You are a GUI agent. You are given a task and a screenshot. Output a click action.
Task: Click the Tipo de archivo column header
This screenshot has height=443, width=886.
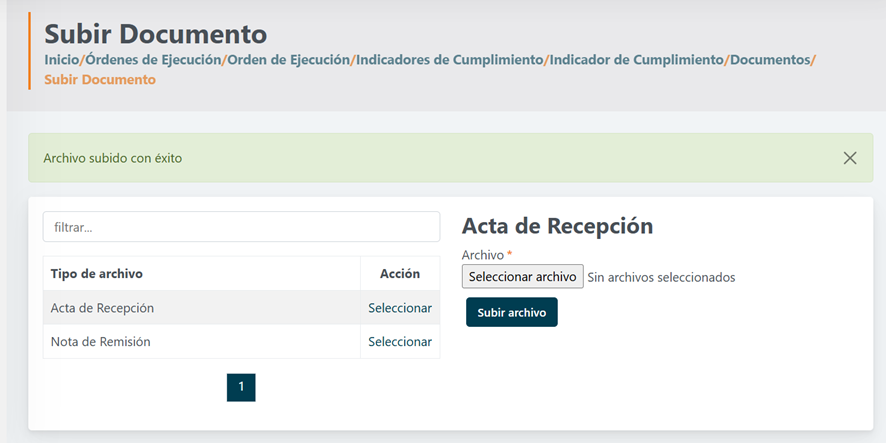pyautogui.click(x=97, y=274)
